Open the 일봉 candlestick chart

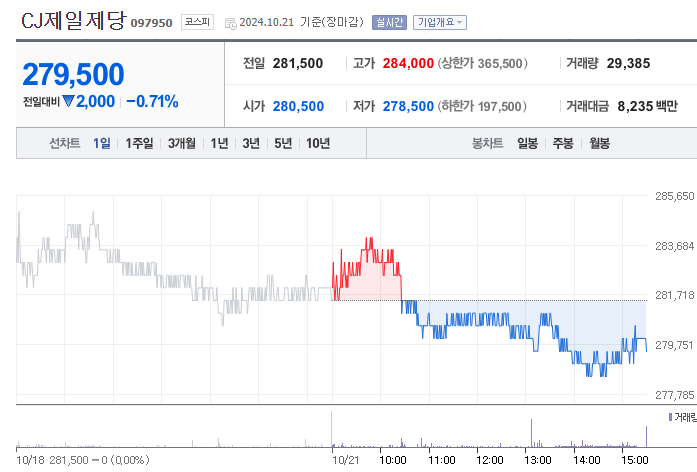click(528, 143)
